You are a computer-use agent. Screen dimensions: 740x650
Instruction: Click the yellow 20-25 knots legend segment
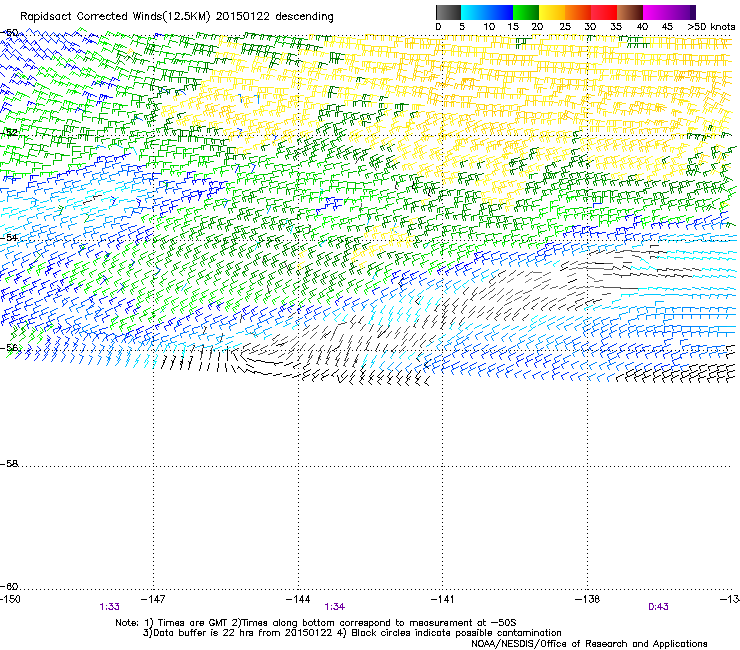552,12
